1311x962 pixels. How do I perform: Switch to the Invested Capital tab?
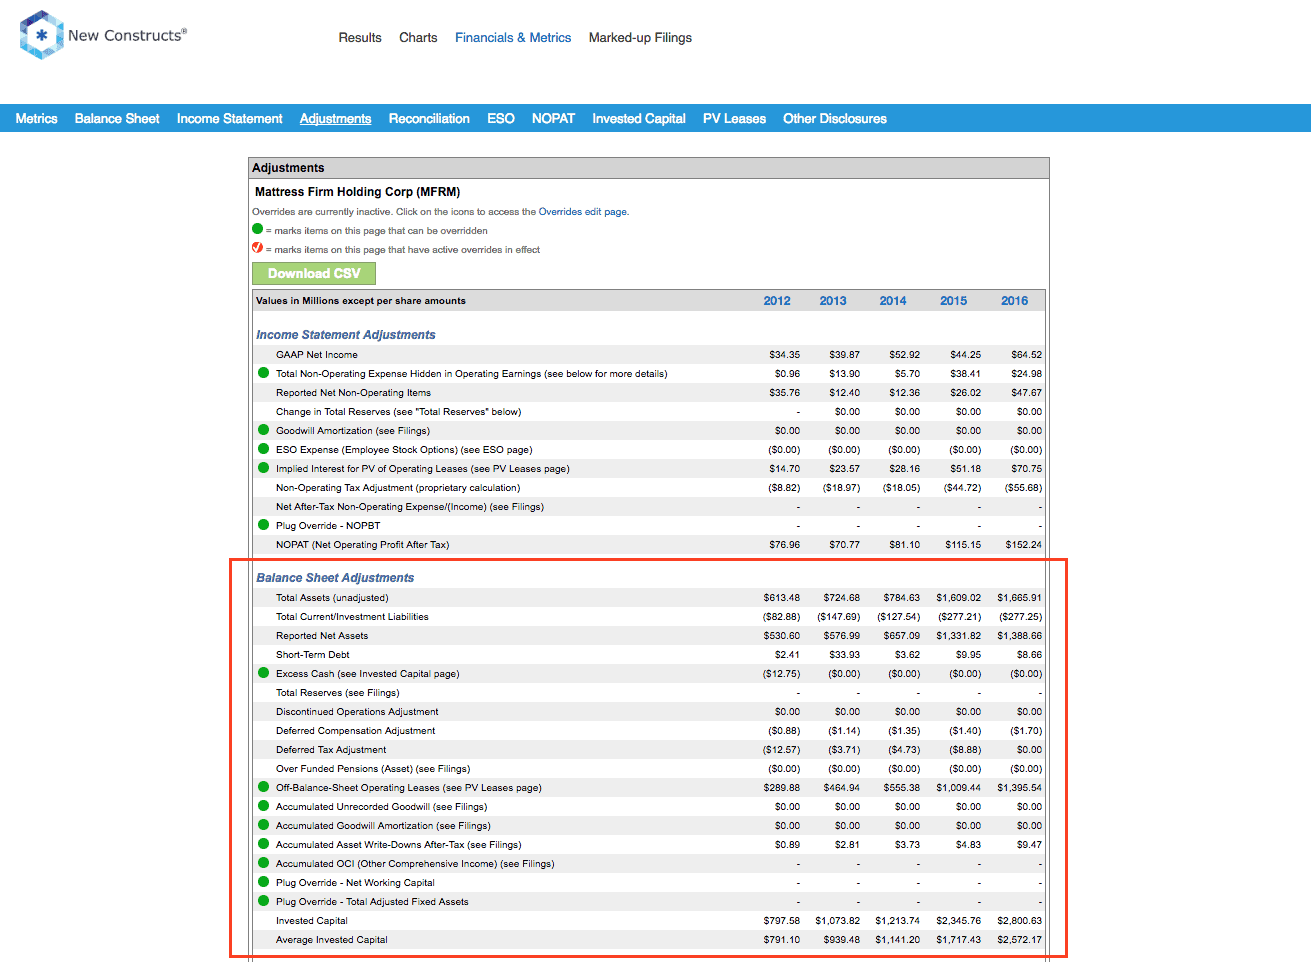pos(639,118)
